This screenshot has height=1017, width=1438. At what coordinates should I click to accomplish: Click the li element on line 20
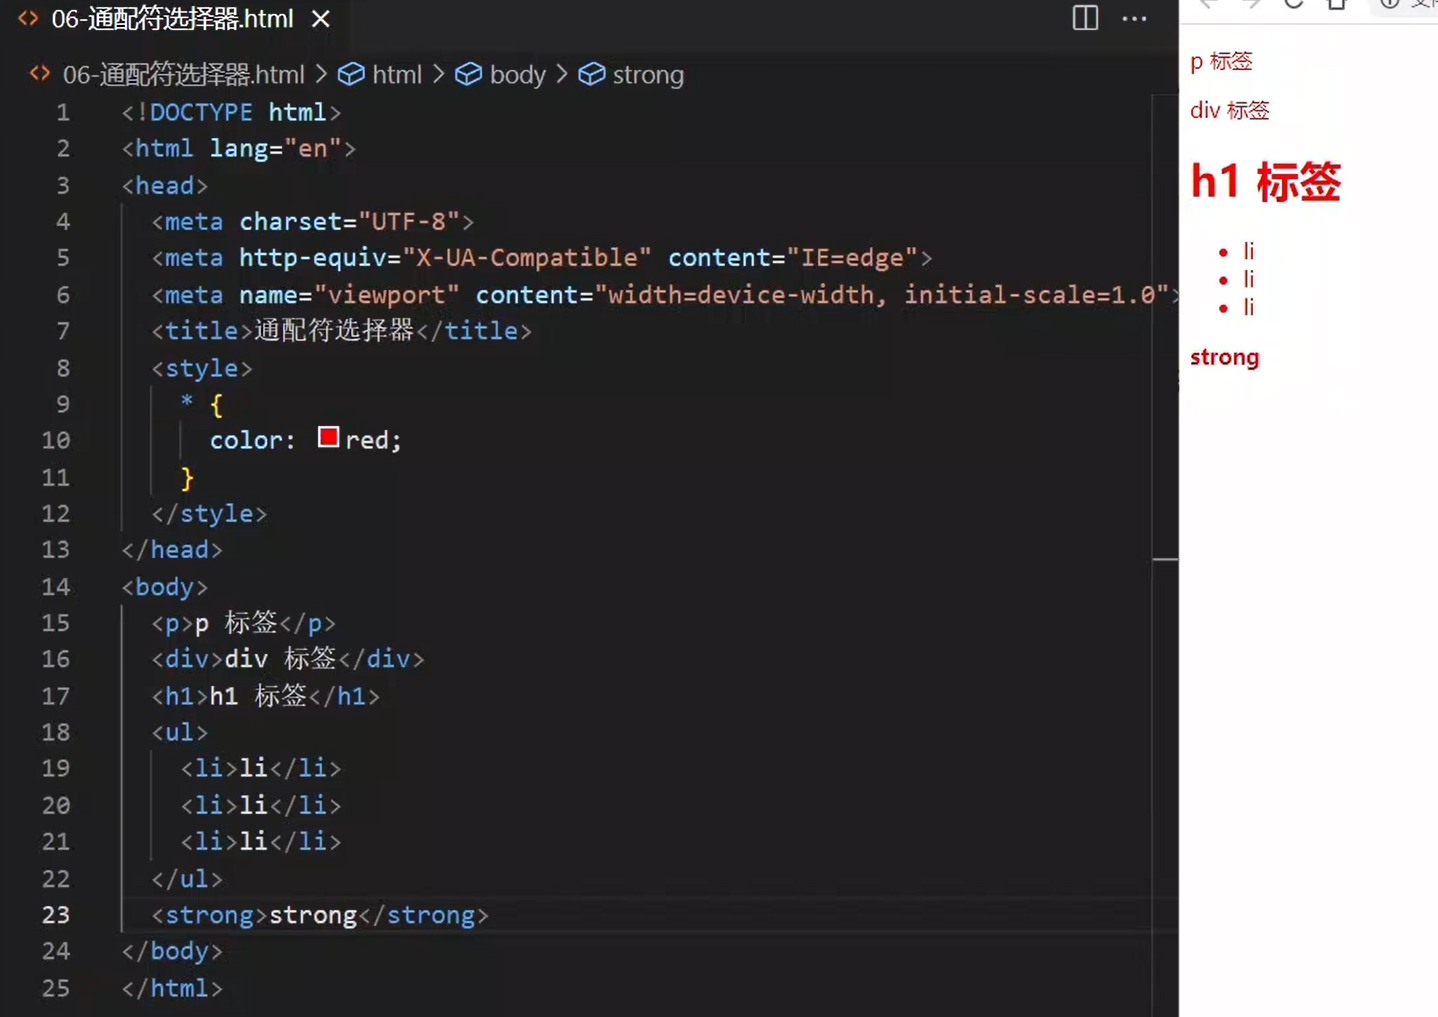261,806
